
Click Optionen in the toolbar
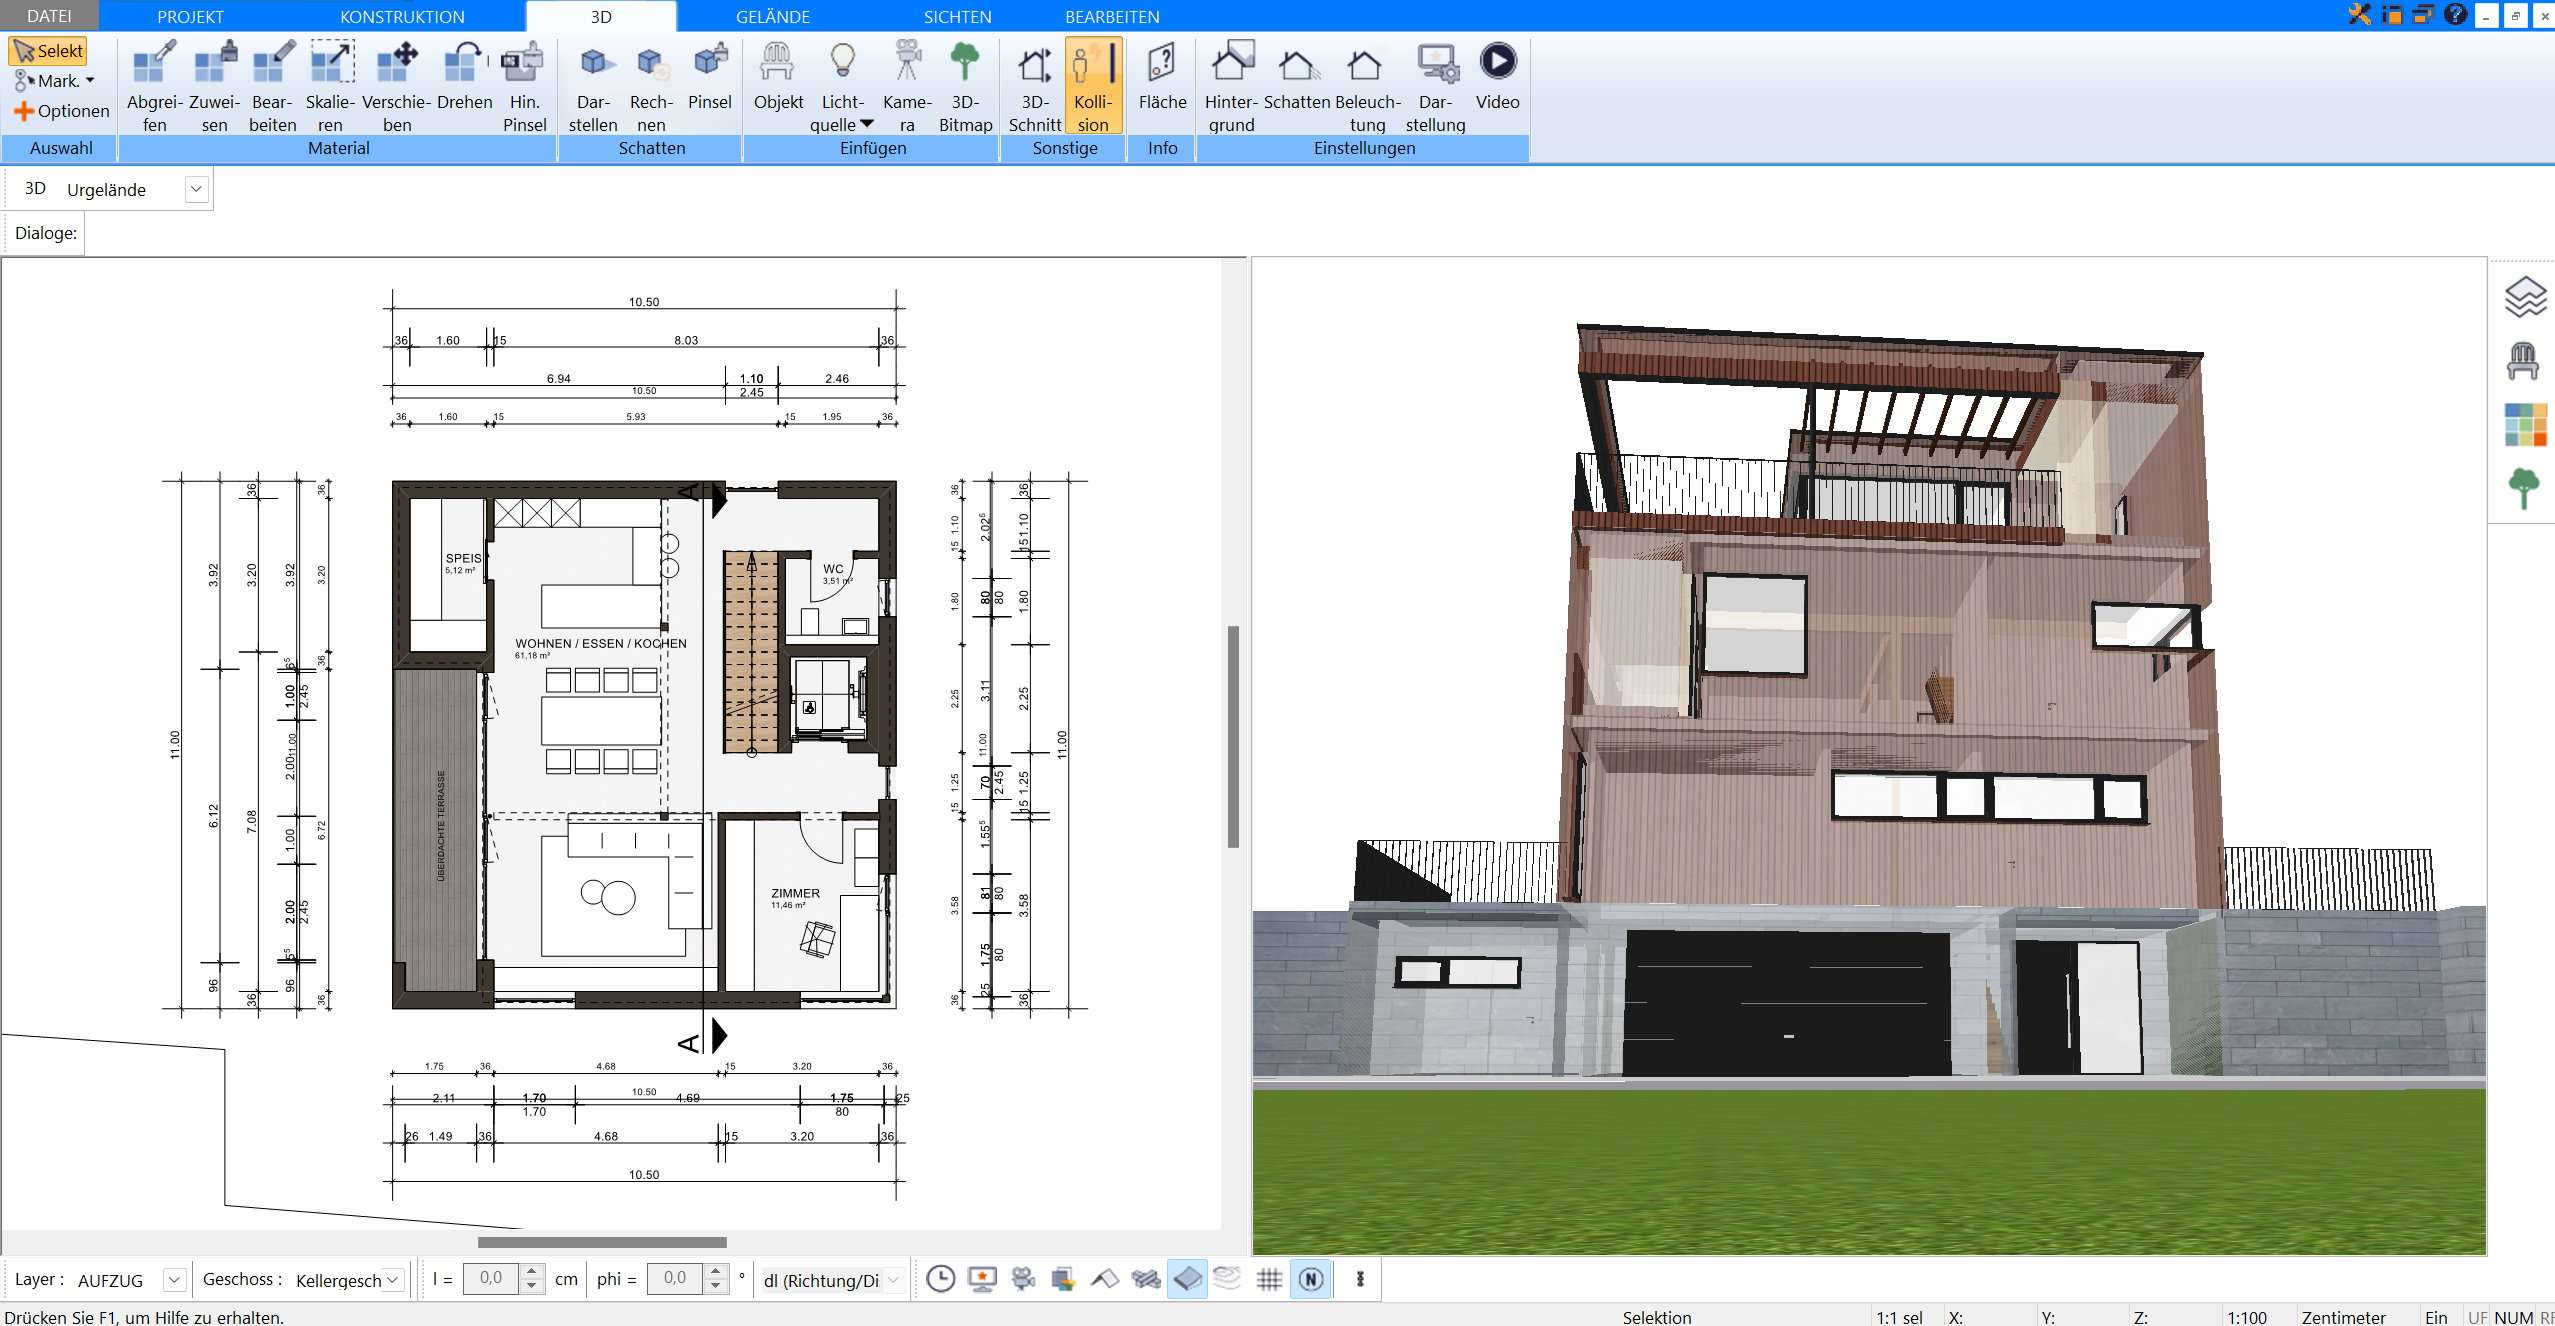coord(59,111)
